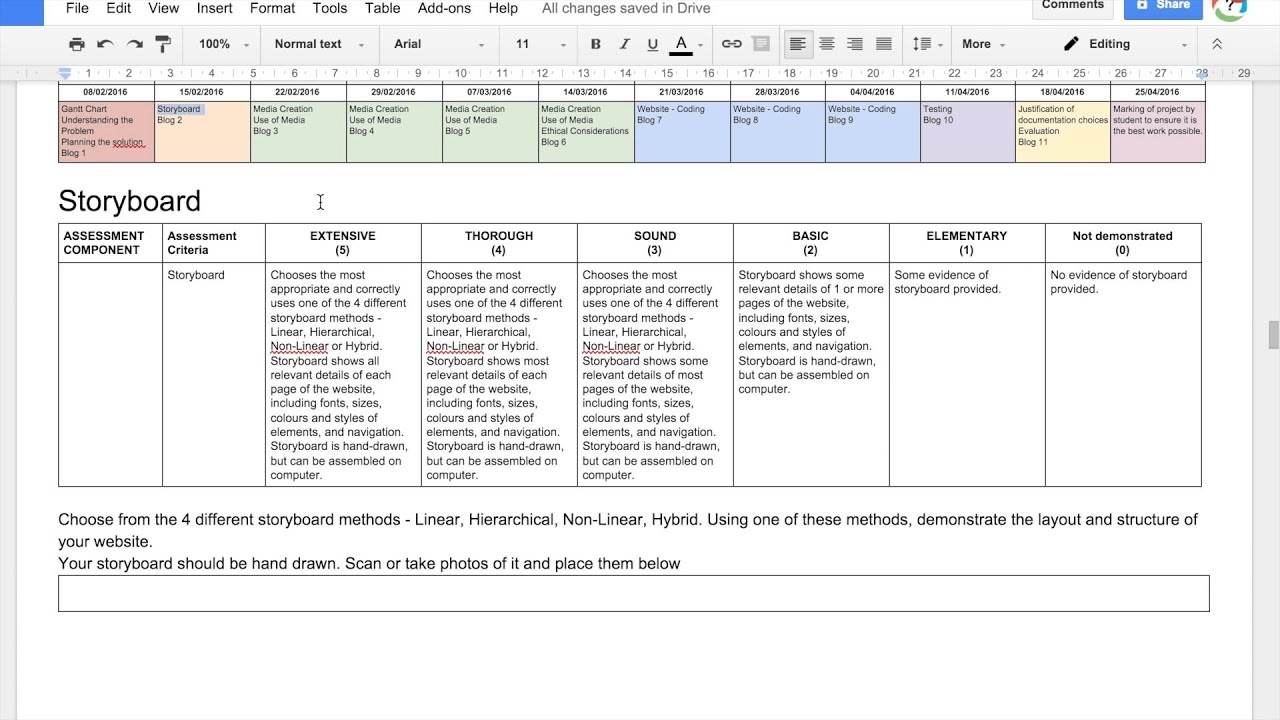
Task: Open the Help menu
Action: coord(503,8)
